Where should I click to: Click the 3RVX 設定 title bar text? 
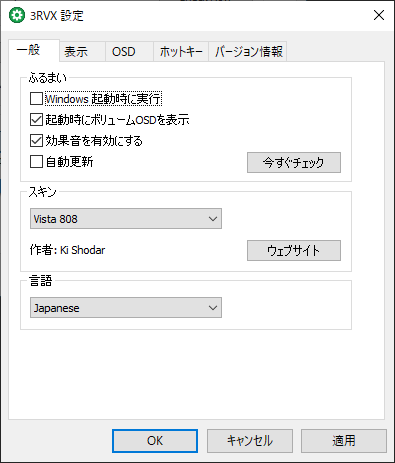(57, 16)
